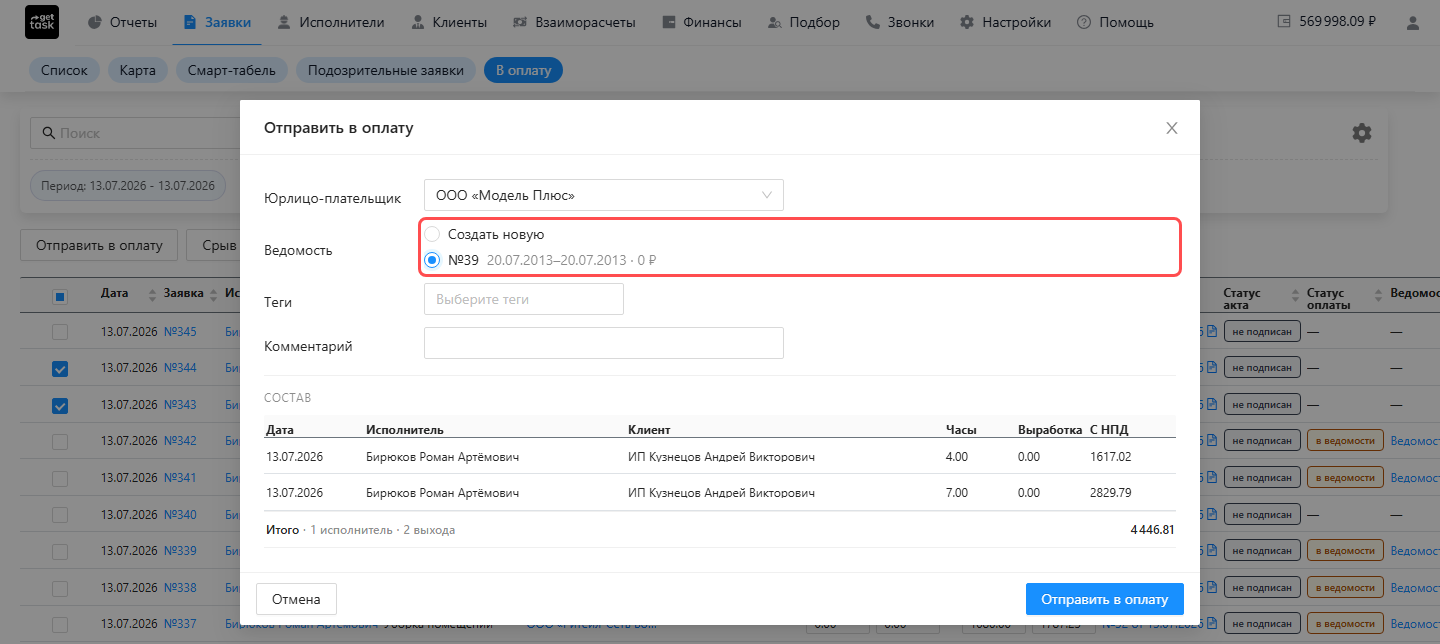Click the user profile icon

(x=1412, y=22)
